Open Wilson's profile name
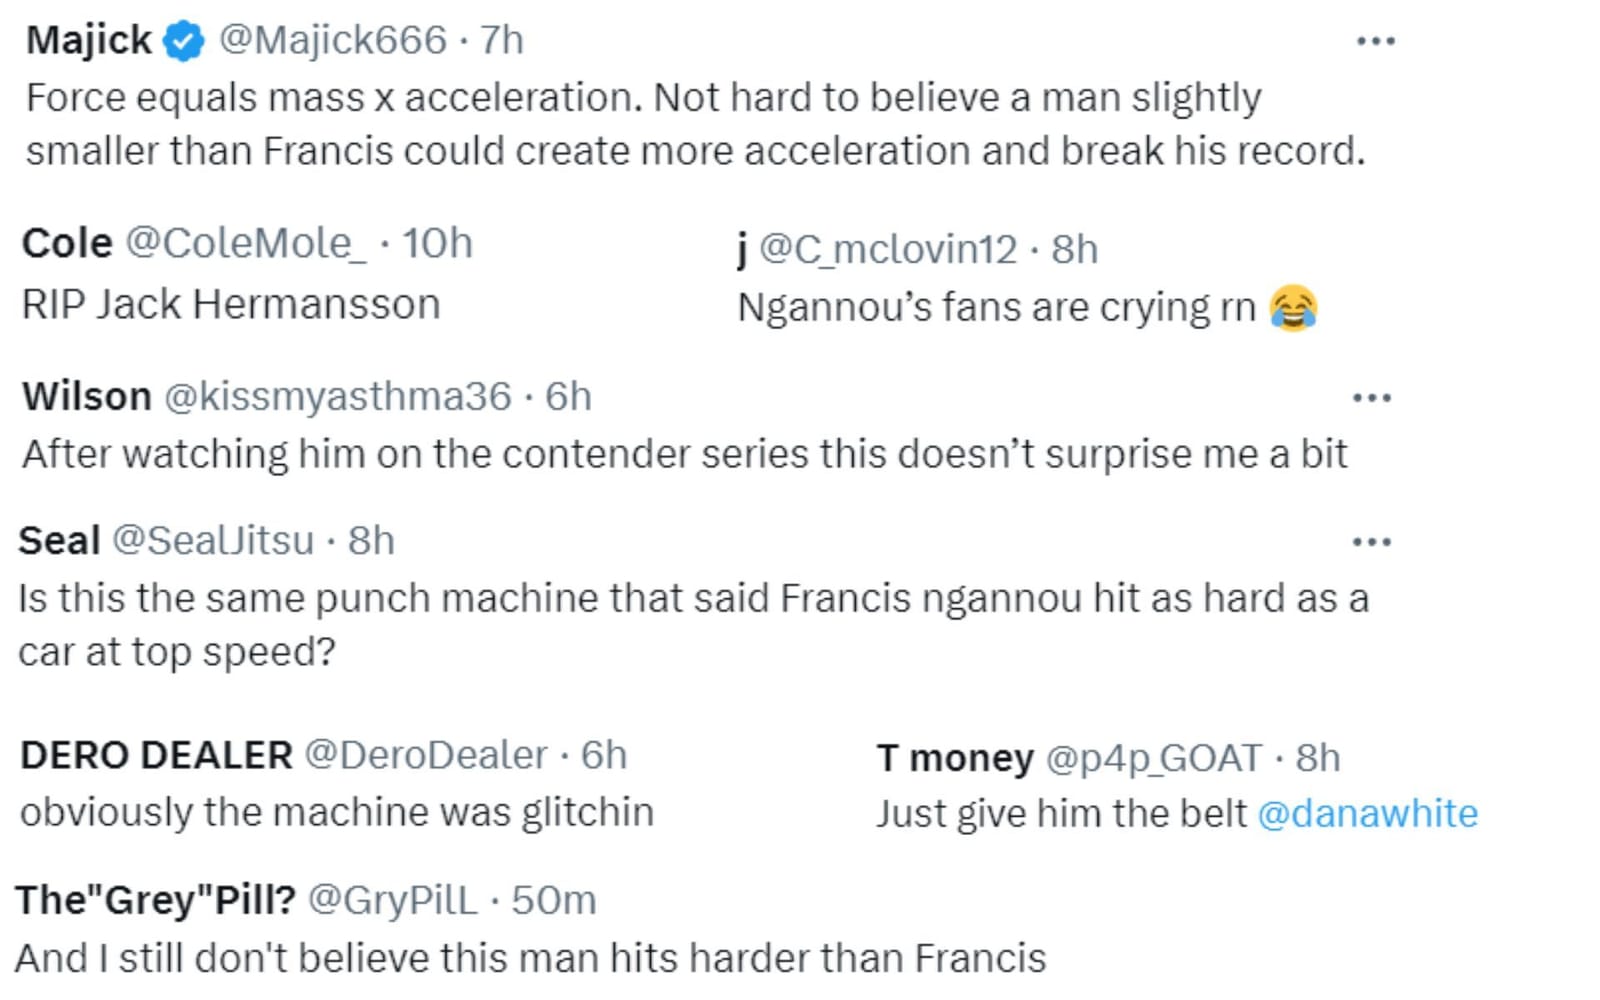This screenshot has height=1000, width=1600. coord(87,397)
